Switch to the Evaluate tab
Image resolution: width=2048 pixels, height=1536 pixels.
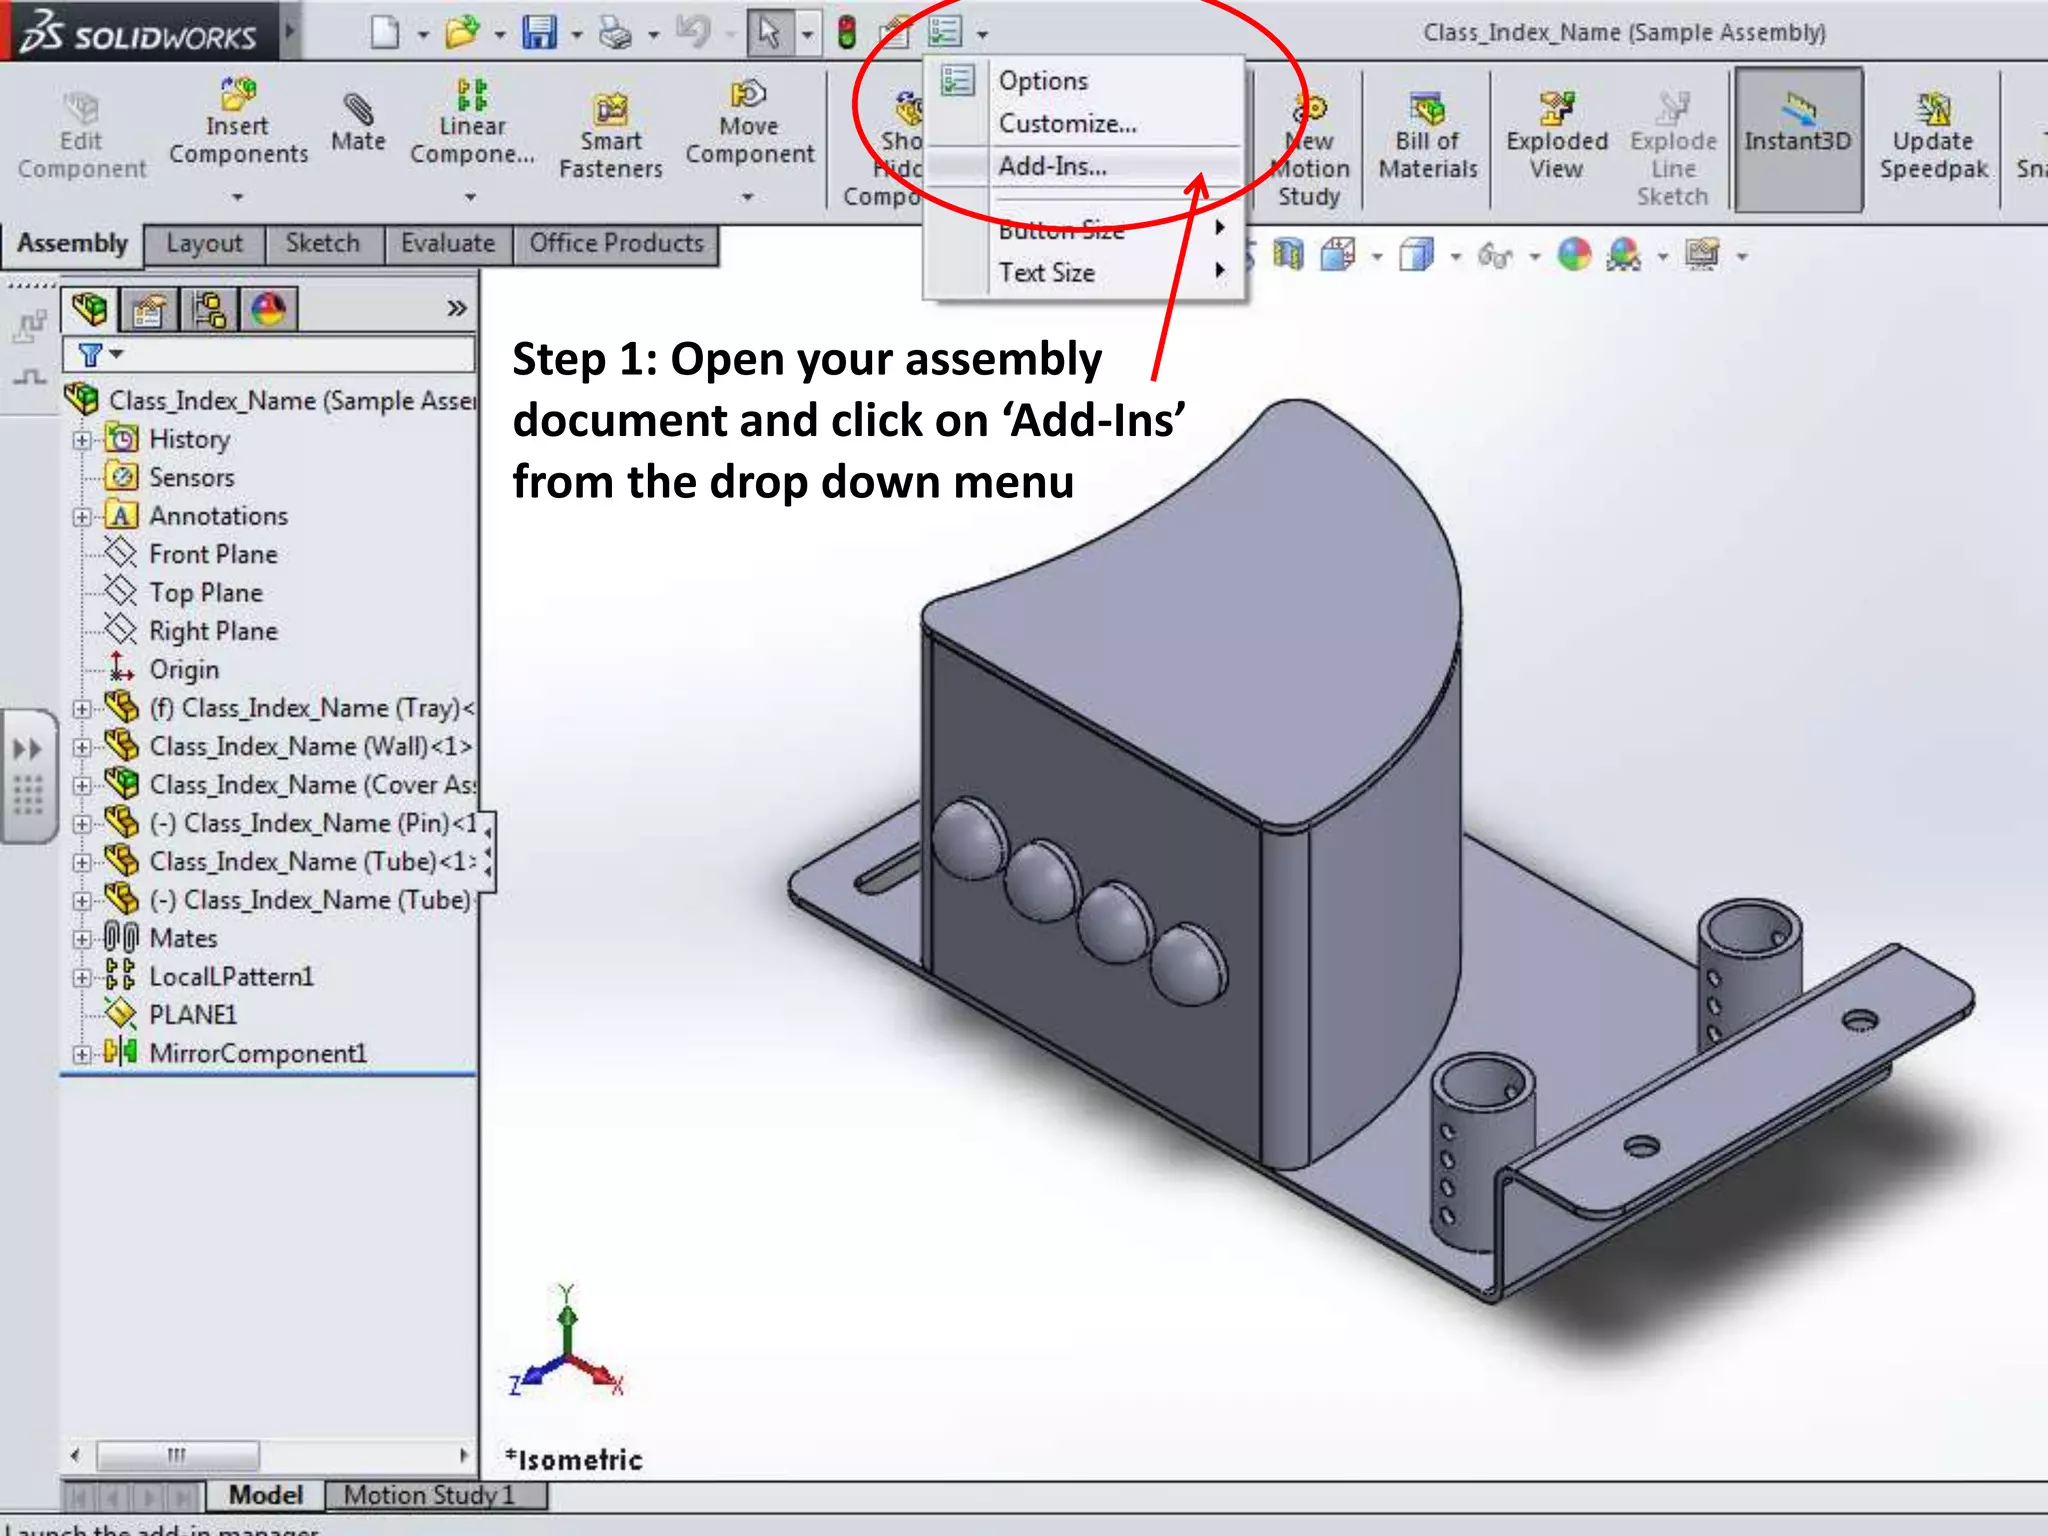tap(447, 244)
